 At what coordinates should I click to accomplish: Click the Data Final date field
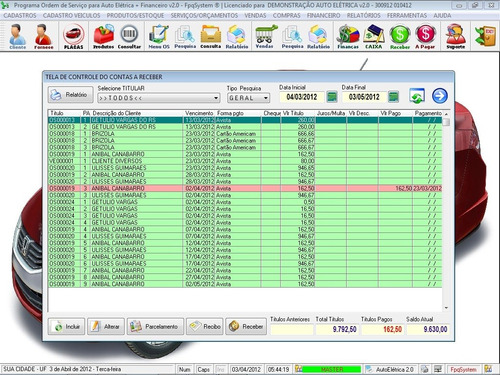tap(364, 97)
